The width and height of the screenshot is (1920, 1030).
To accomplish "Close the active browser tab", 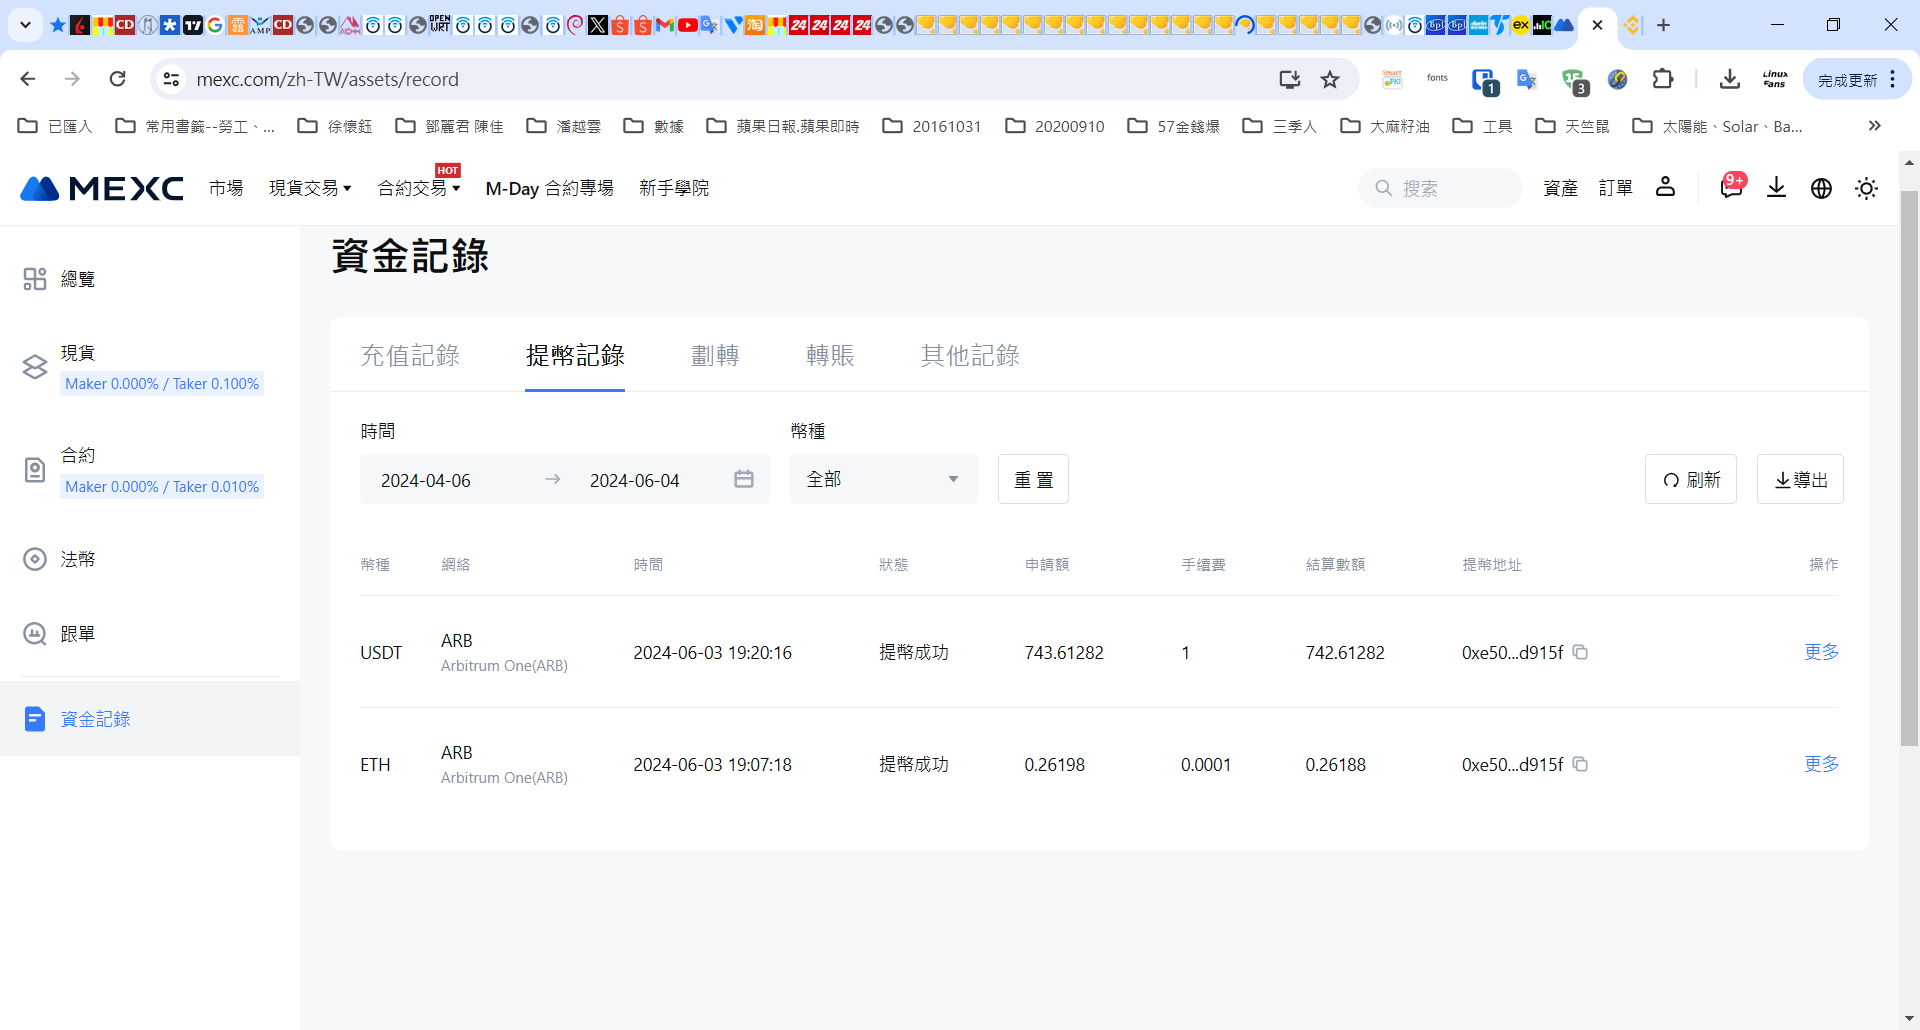I will coord(1597,25).
